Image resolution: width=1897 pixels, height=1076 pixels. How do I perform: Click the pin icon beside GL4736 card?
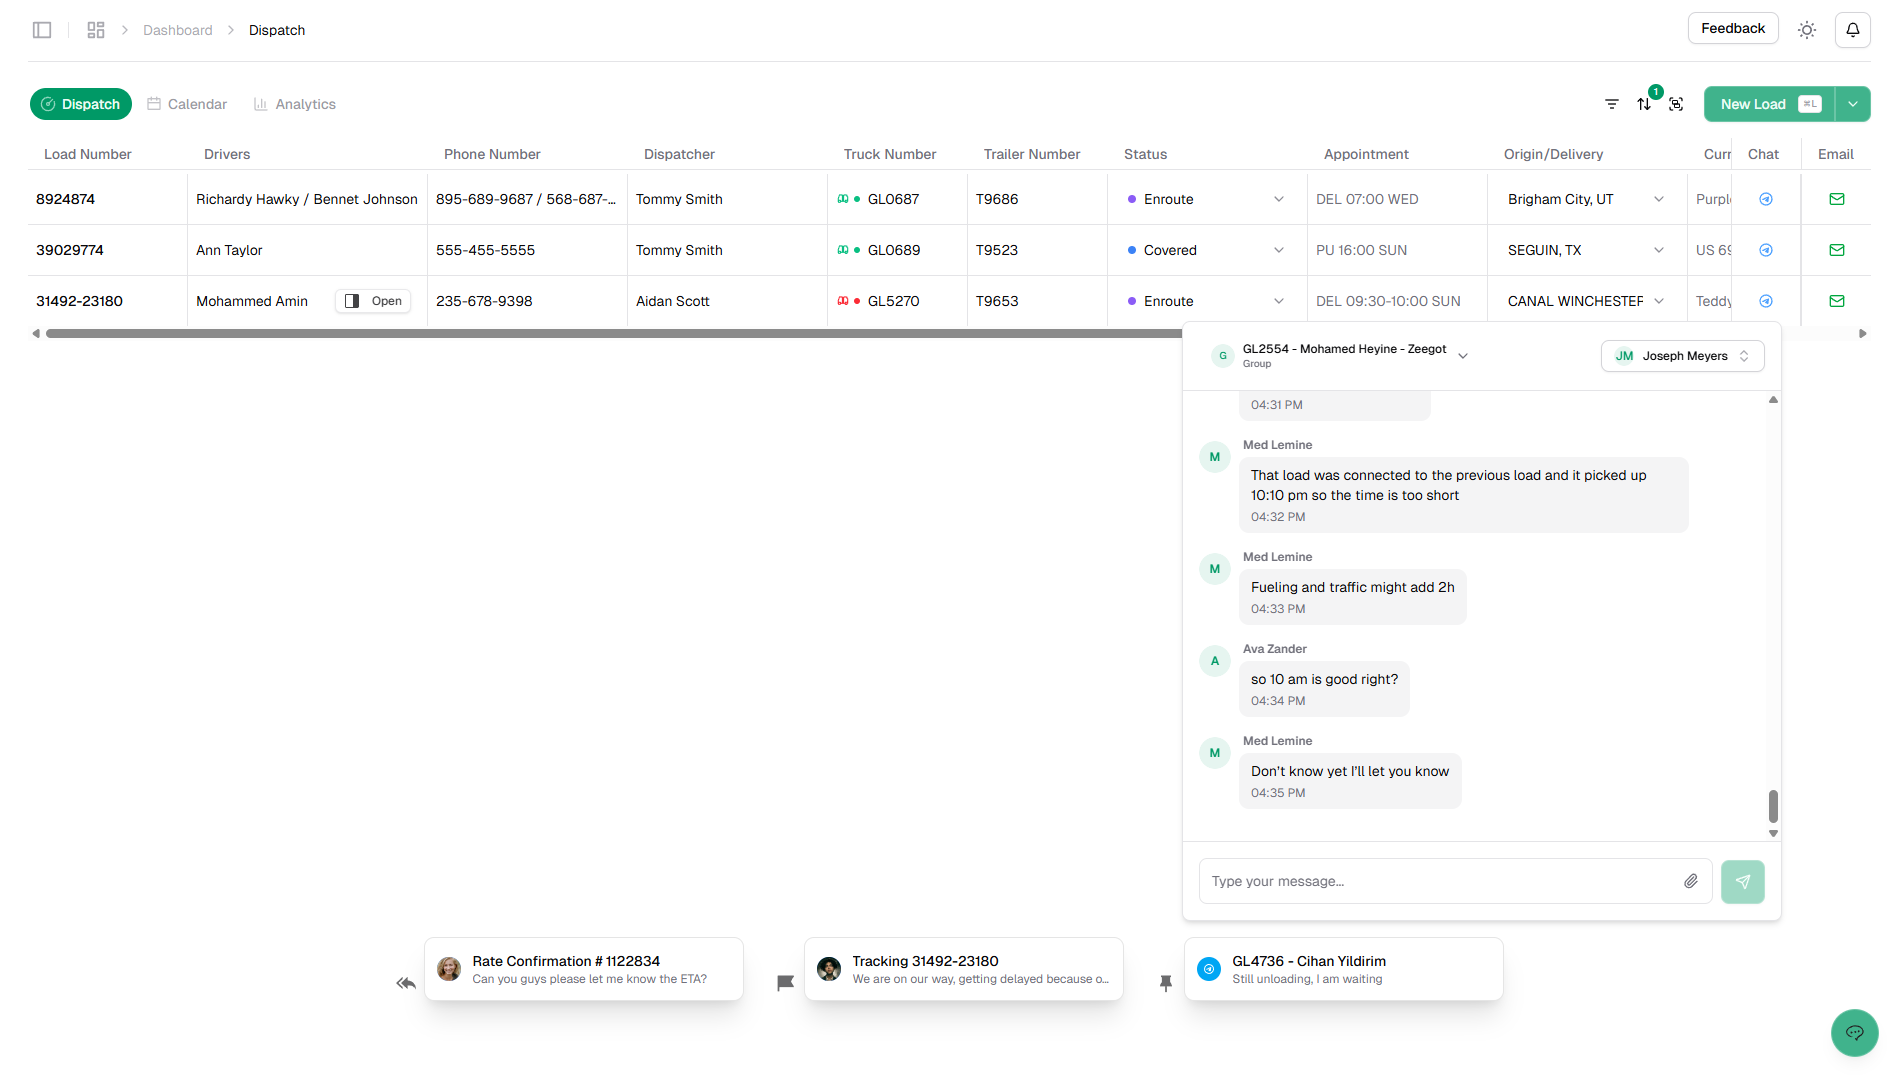(1166, 983)
